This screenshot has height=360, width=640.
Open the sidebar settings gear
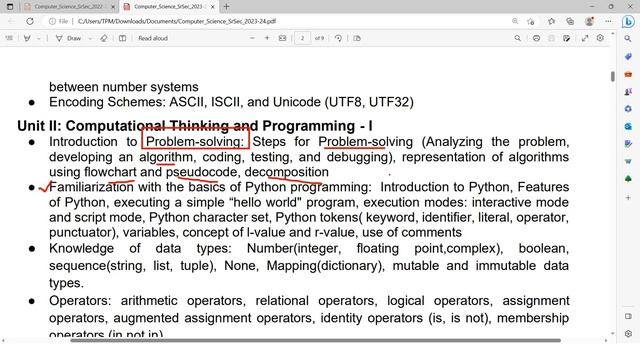[628, 333]
